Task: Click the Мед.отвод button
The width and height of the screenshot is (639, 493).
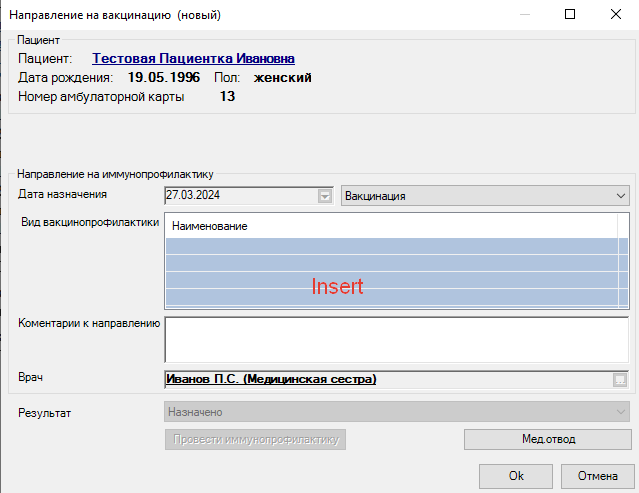Action: coord(548,439)
